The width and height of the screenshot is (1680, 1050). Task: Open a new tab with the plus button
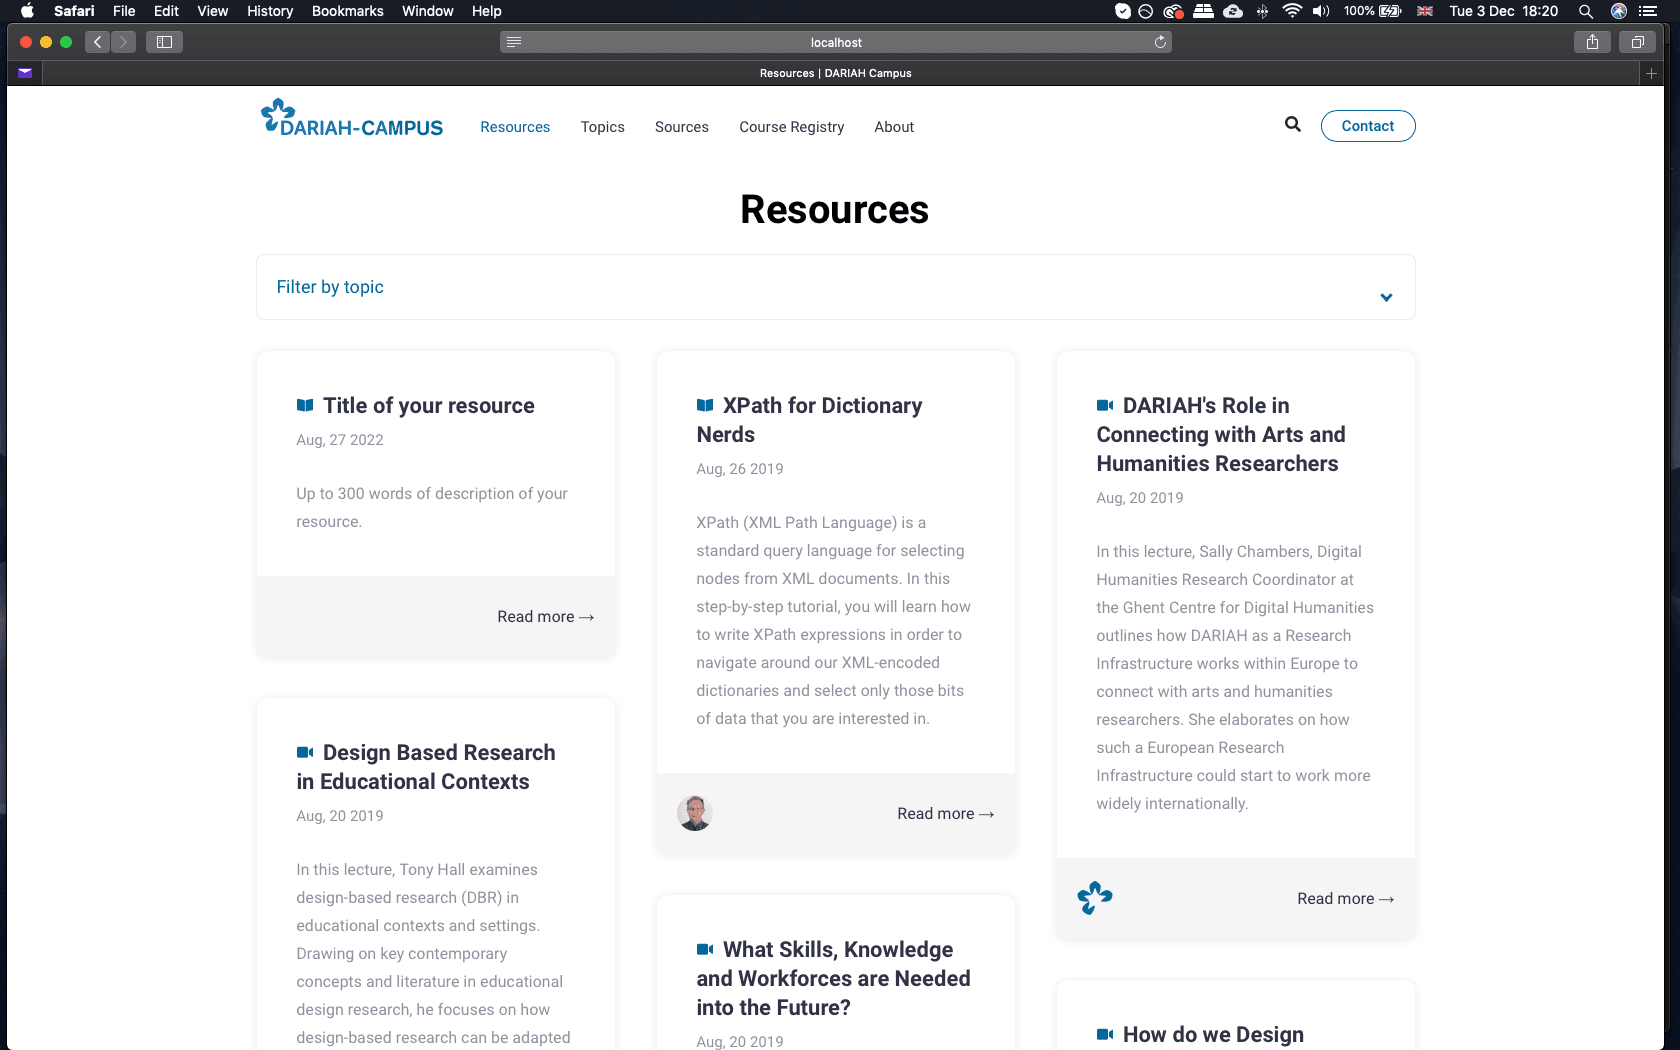[x=1651, y=72]
